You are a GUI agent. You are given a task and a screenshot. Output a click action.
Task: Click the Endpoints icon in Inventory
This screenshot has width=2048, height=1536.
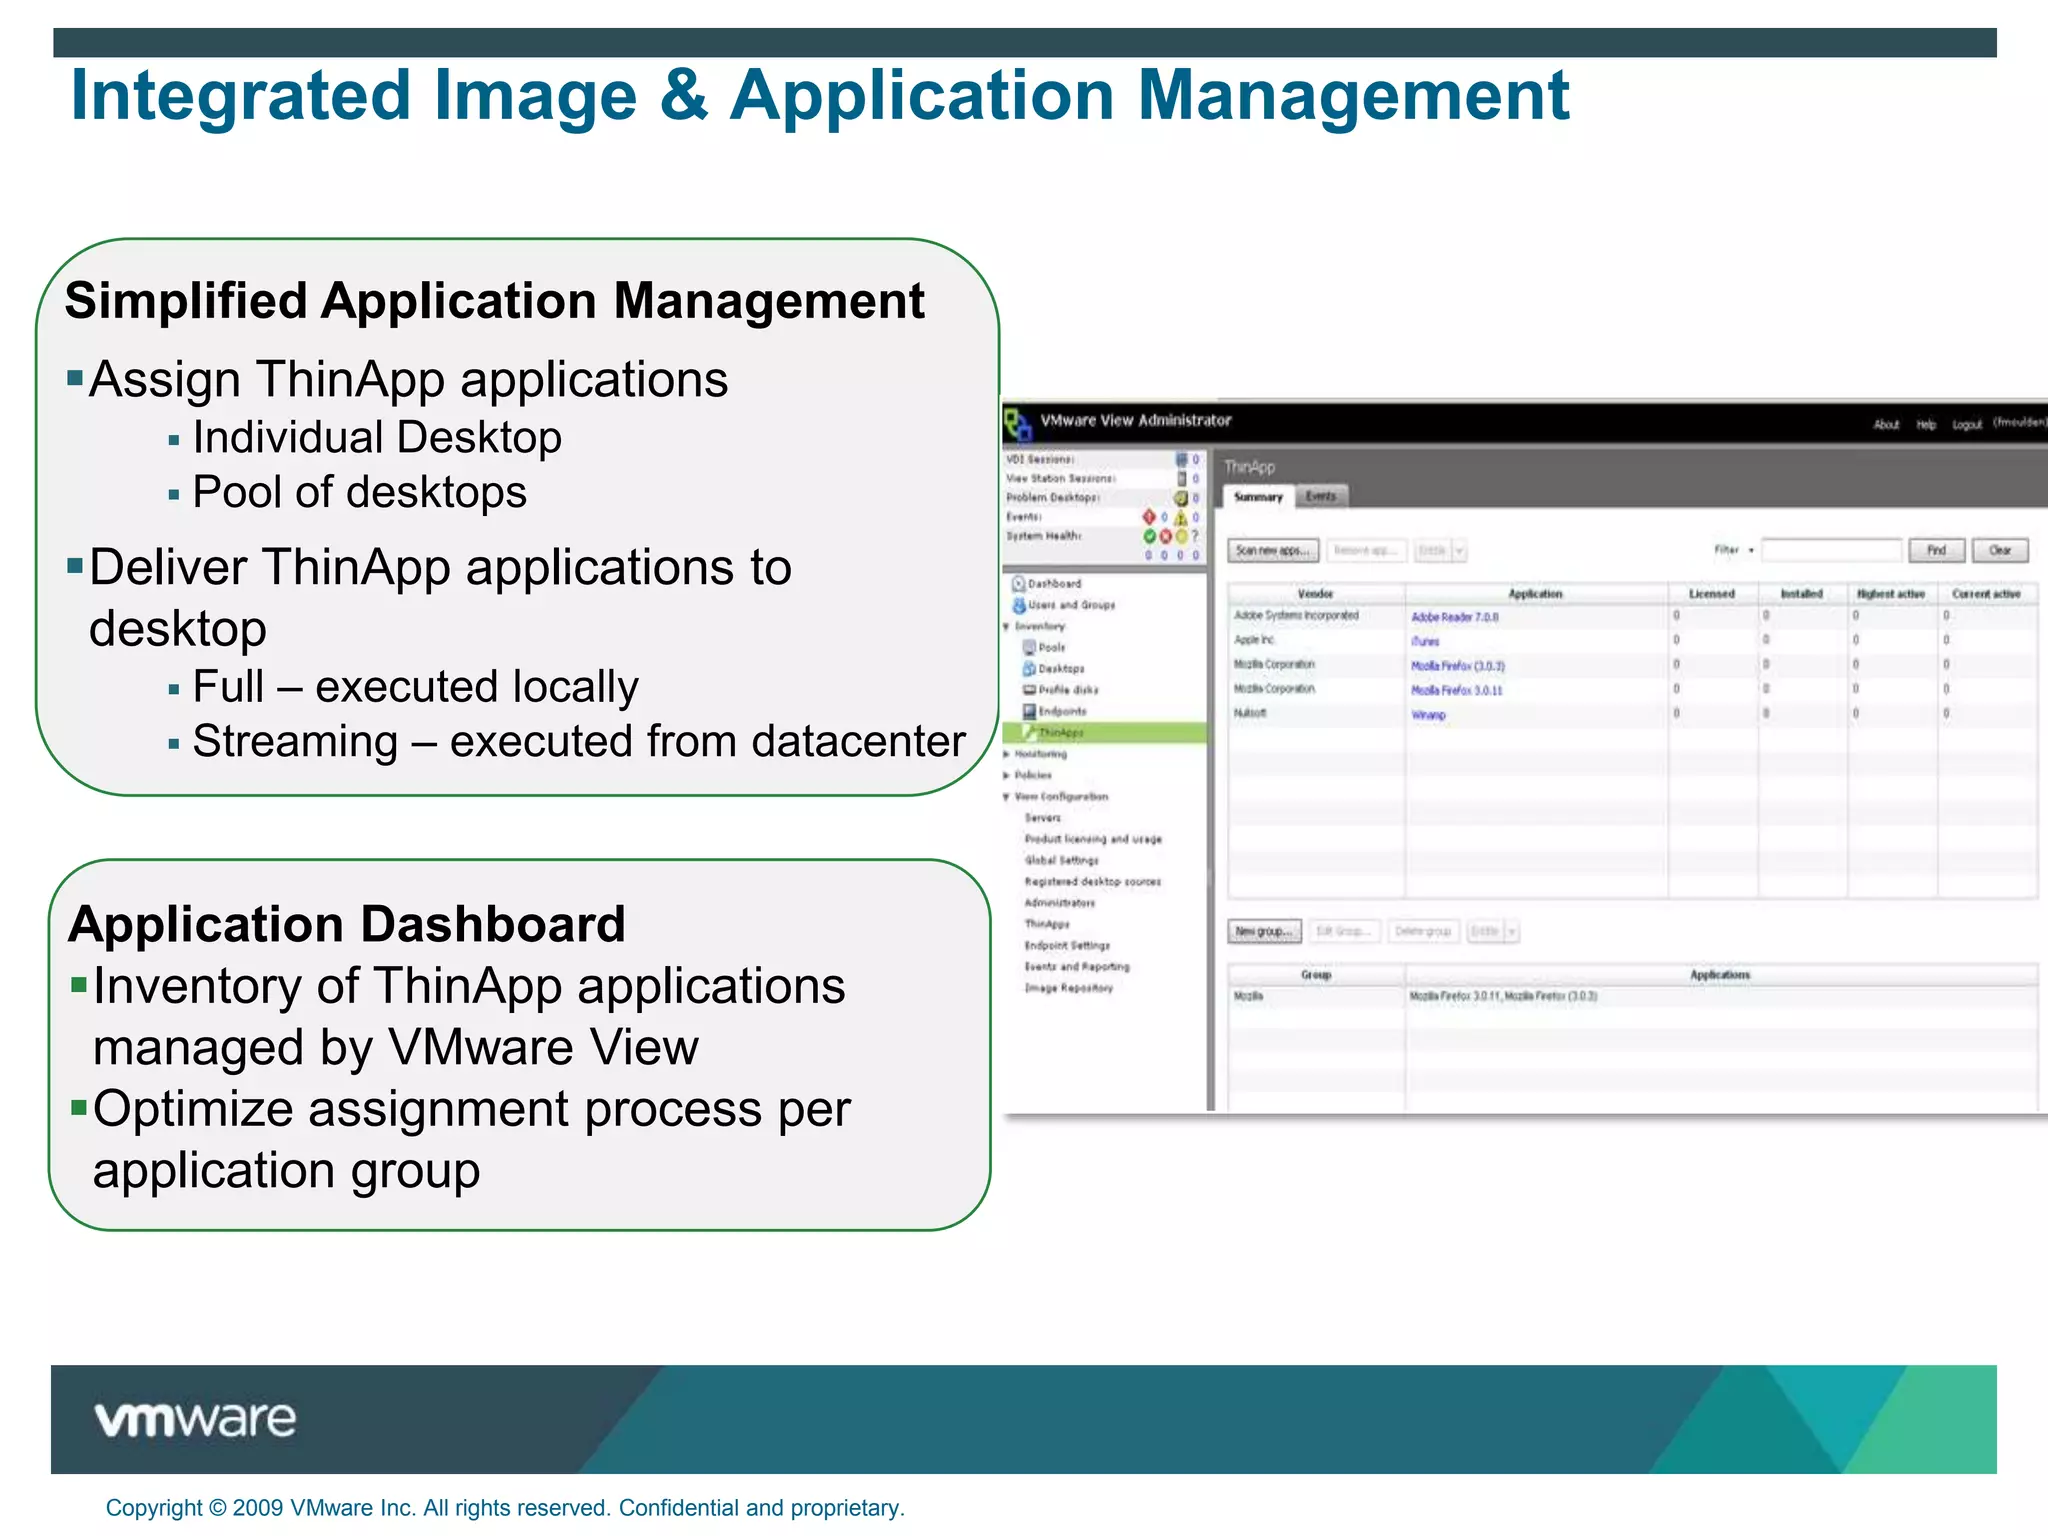[x=1029, y=711]
